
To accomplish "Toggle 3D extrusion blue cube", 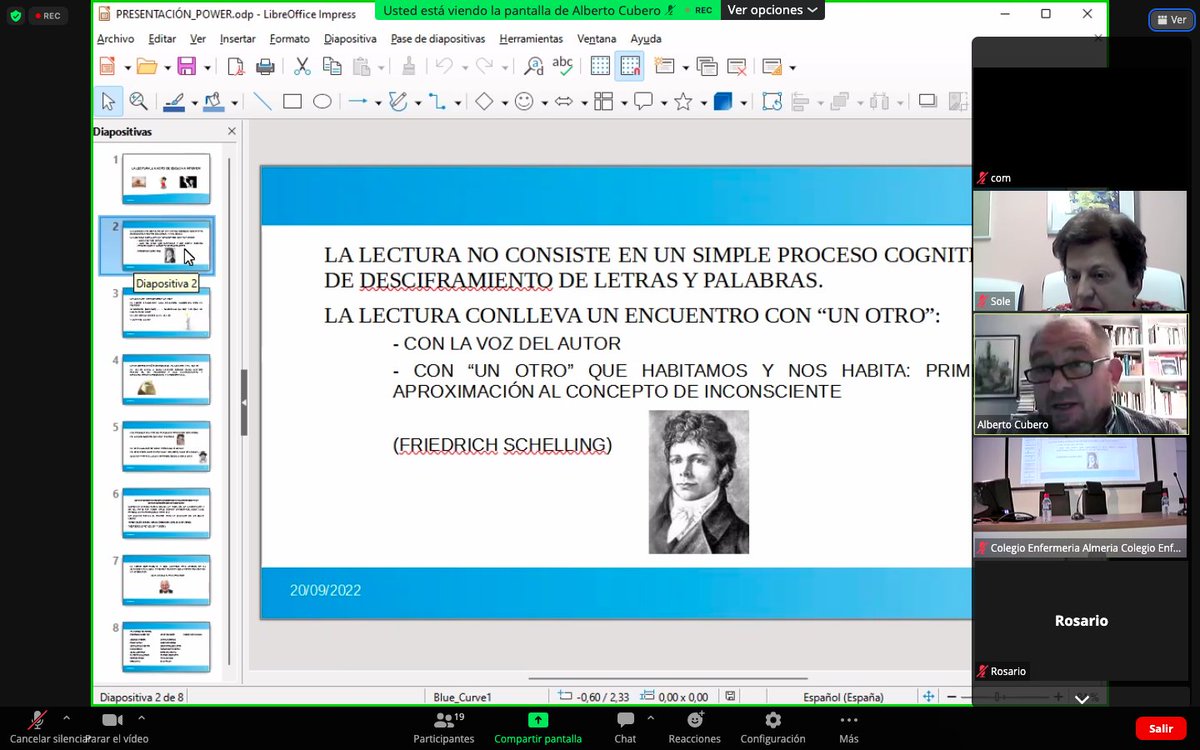I will (x=723, y=101).
